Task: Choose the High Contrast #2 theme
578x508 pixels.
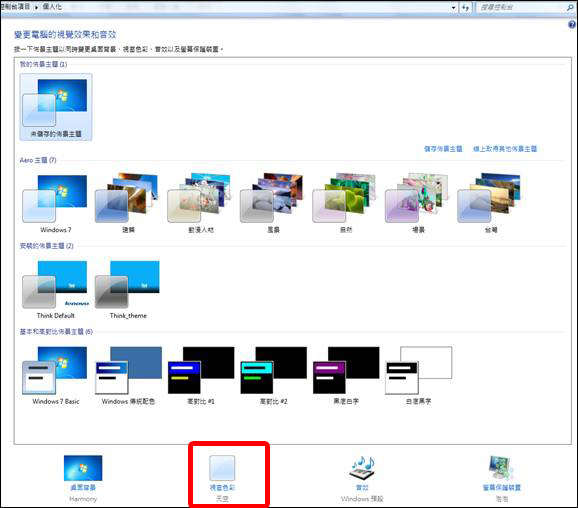Action: click(273, 375)
